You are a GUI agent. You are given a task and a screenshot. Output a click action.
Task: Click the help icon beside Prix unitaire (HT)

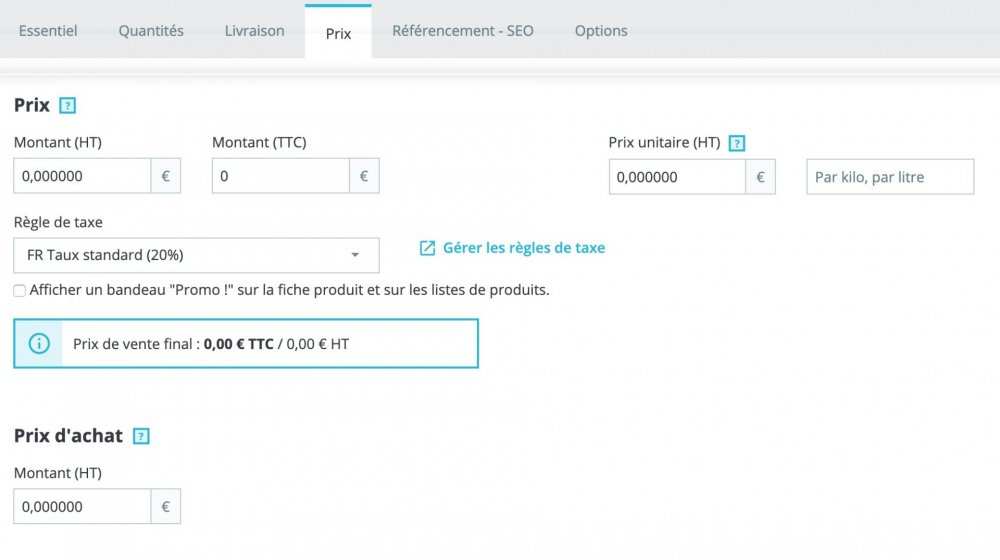737,143
